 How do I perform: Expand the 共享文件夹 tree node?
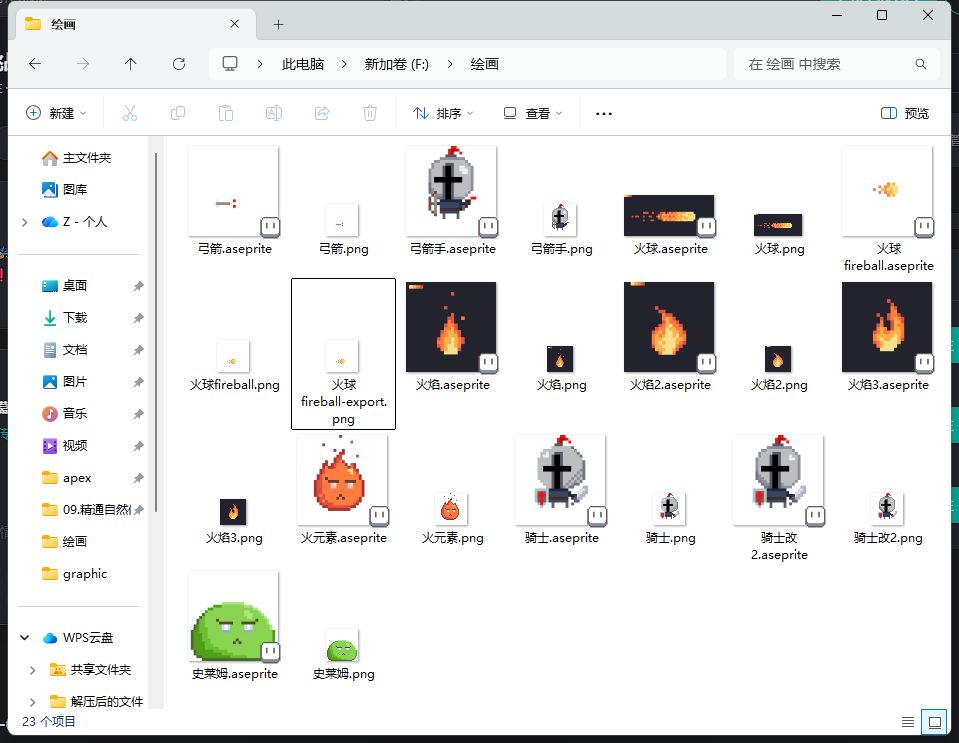[x=32, y=670]
